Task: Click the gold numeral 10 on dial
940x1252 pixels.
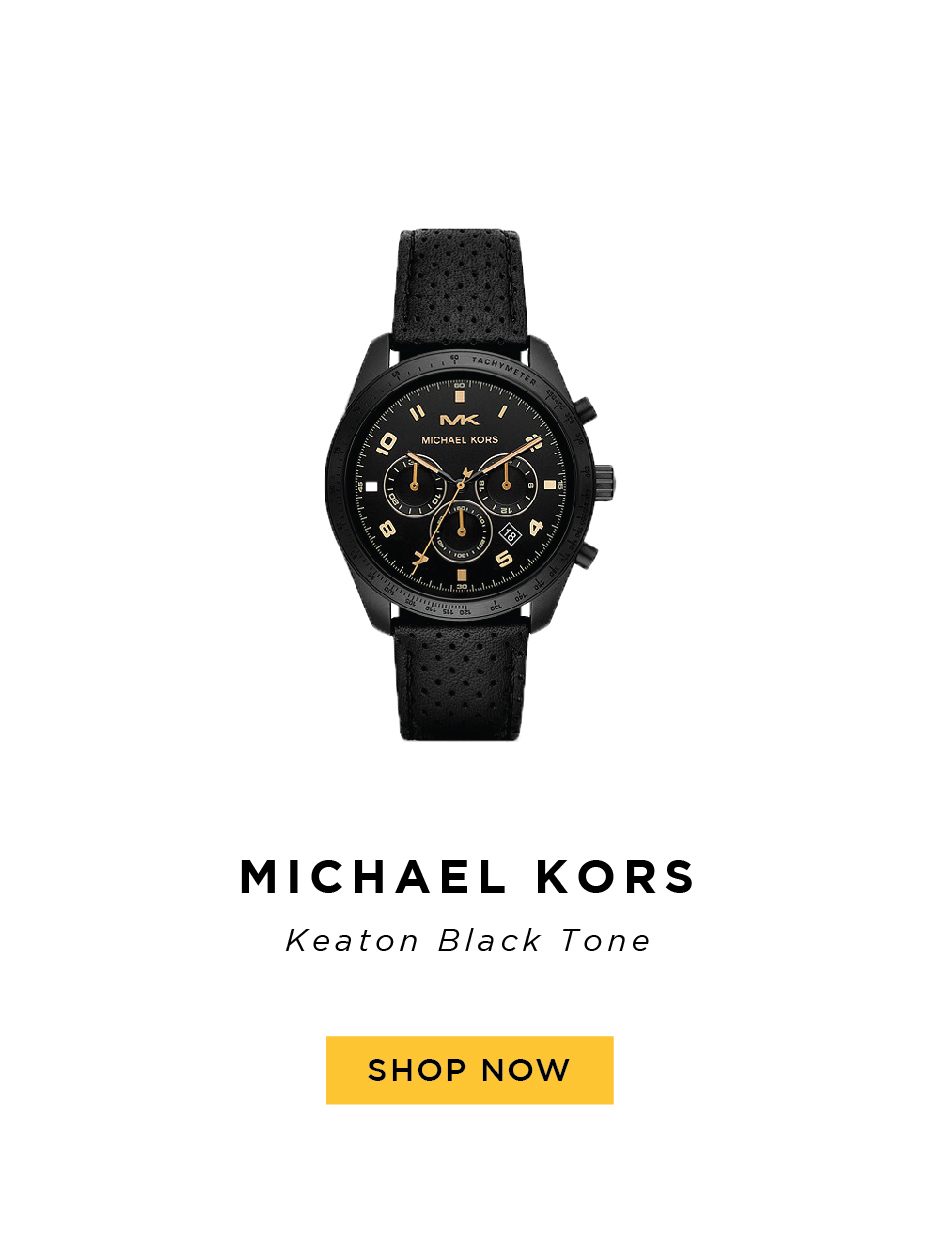Action: point(388,446)
